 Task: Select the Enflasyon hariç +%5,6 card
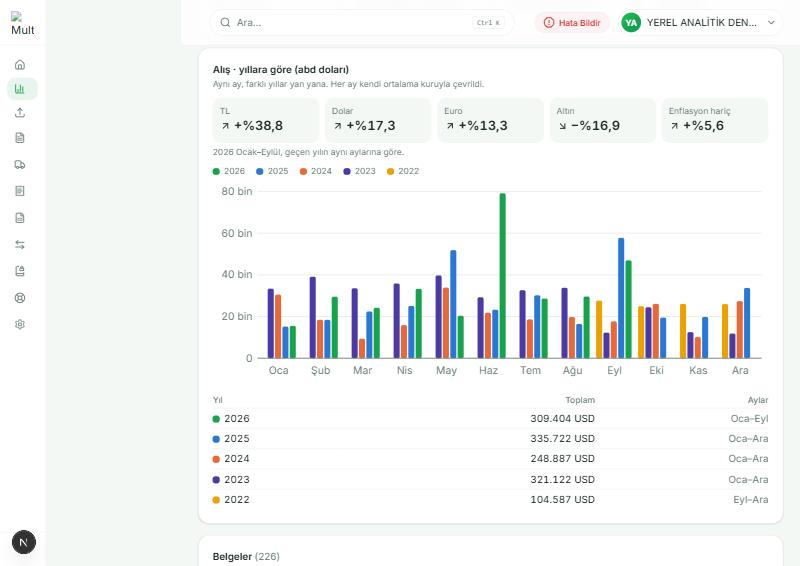coord(715,120)
